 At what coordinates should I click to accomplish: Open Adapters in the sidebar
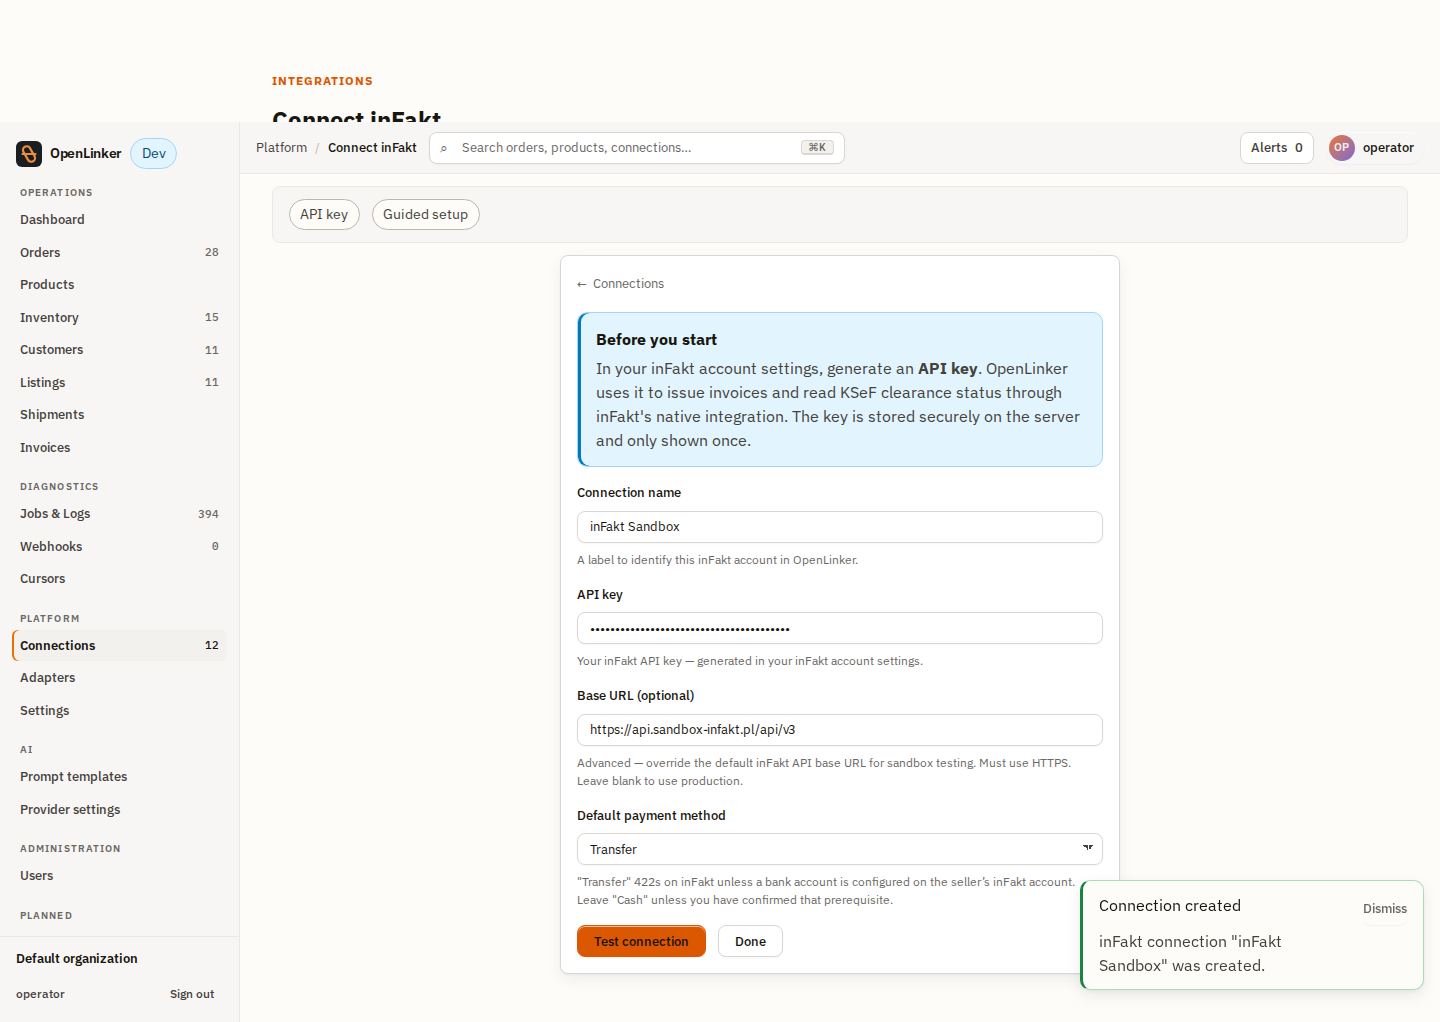tap(119, 677)
